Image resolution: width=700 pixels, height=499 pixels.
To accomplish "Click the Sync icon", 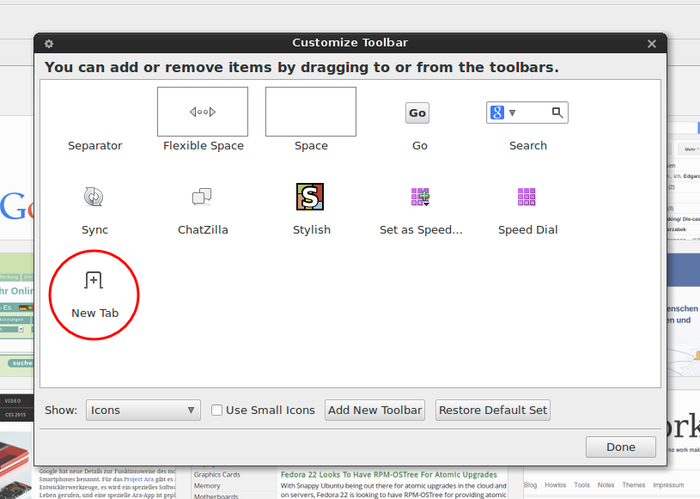I will (94, 196).
